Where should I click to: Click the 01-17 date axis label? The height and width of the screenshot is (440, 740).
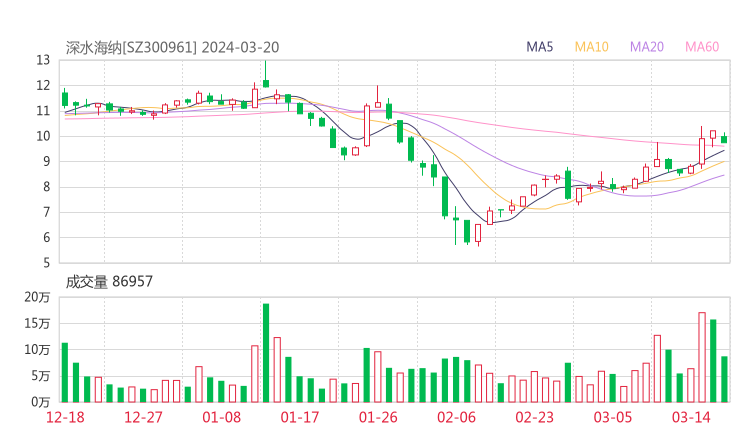(x=300, y=417)
